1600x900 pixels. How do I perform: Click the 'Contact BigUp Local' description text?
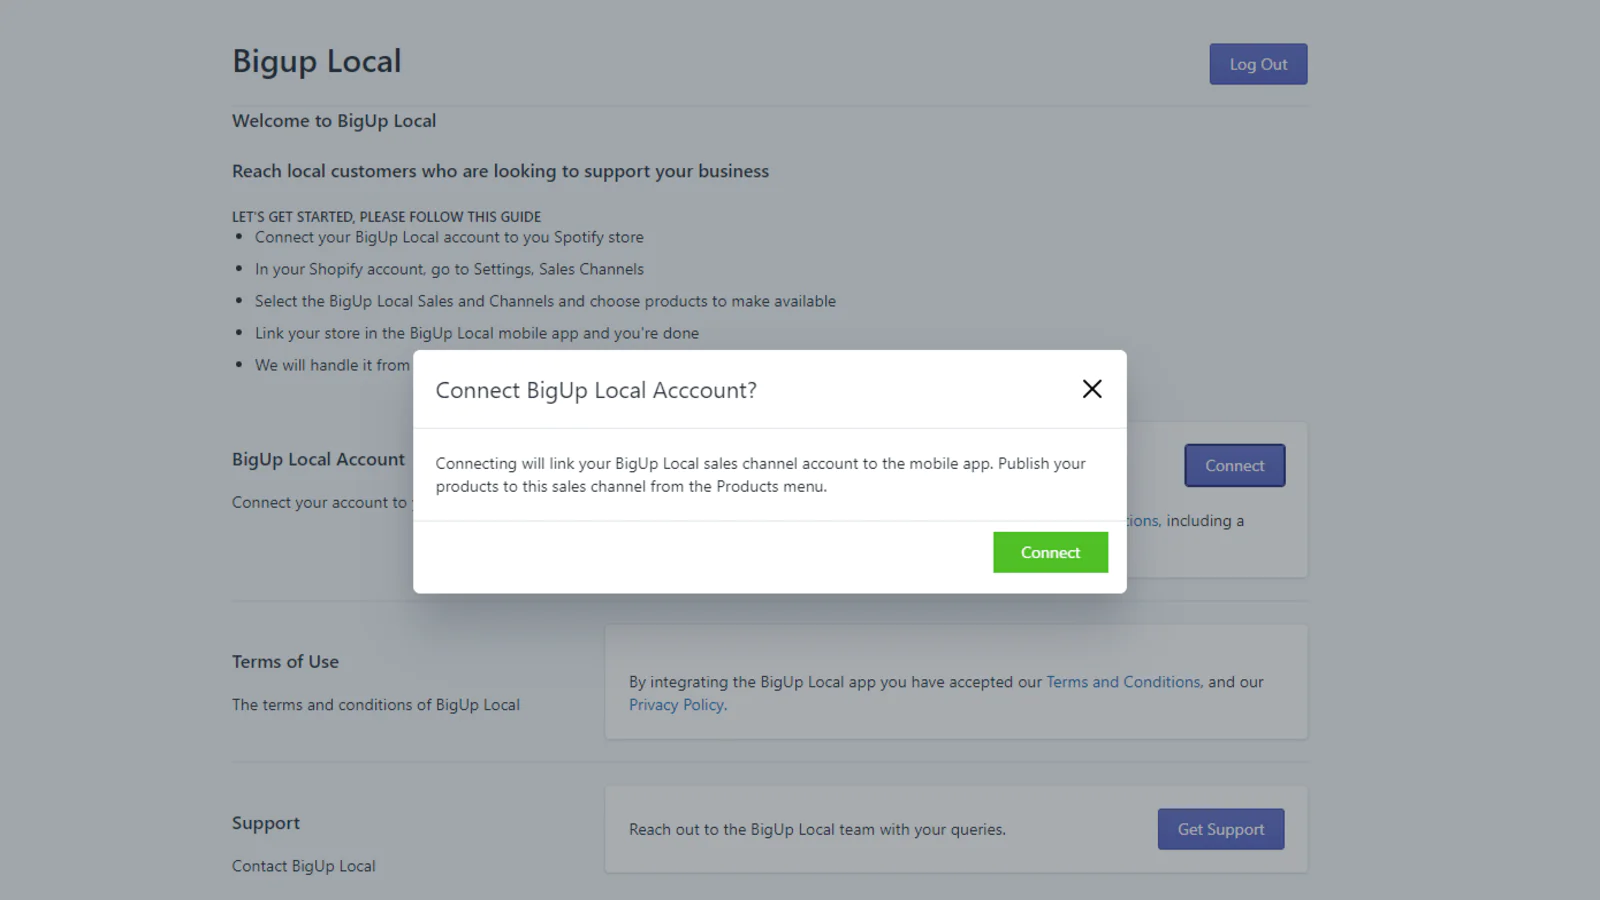pyautogui.click(x=304, y=866)
